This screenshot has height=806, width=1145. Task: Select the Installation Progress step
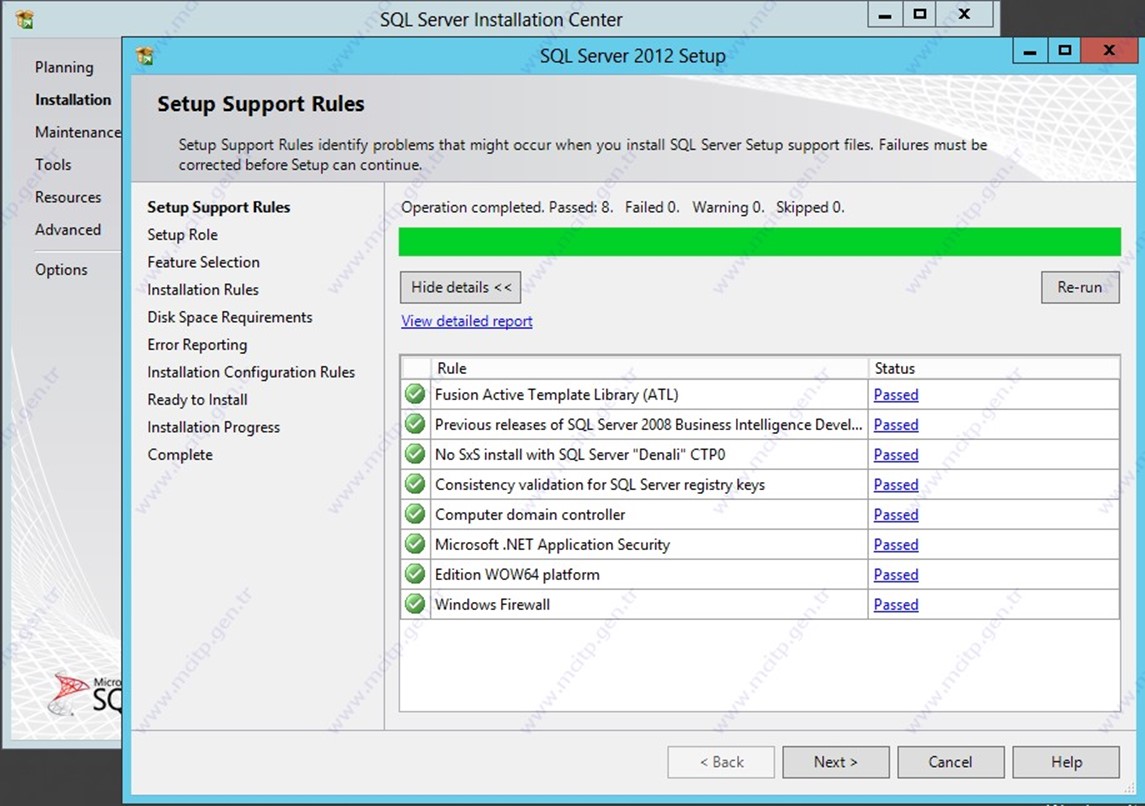(x=213, y=427)
